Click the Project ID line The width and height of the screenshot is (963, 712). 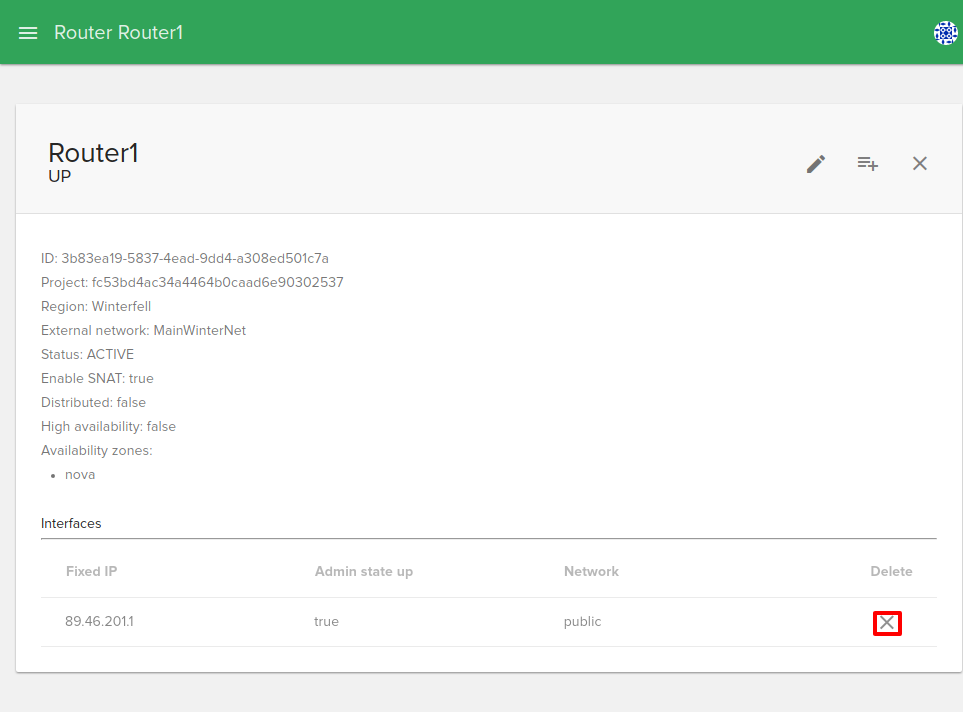pyautogui.click(x=192, y=283)
